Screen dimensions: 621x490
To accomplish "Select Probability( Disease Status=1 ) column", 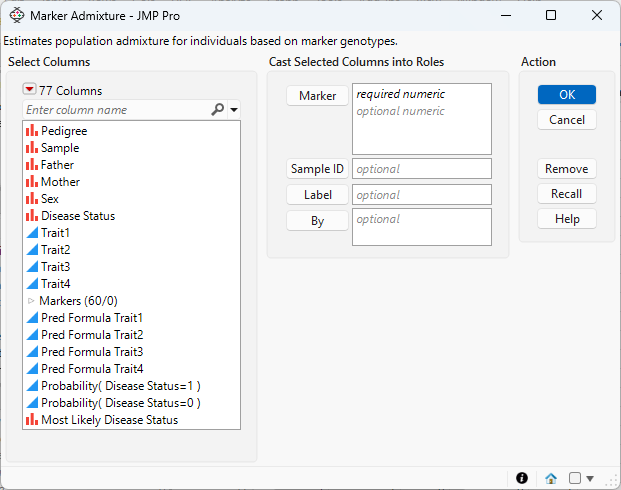I will (120, 386).
